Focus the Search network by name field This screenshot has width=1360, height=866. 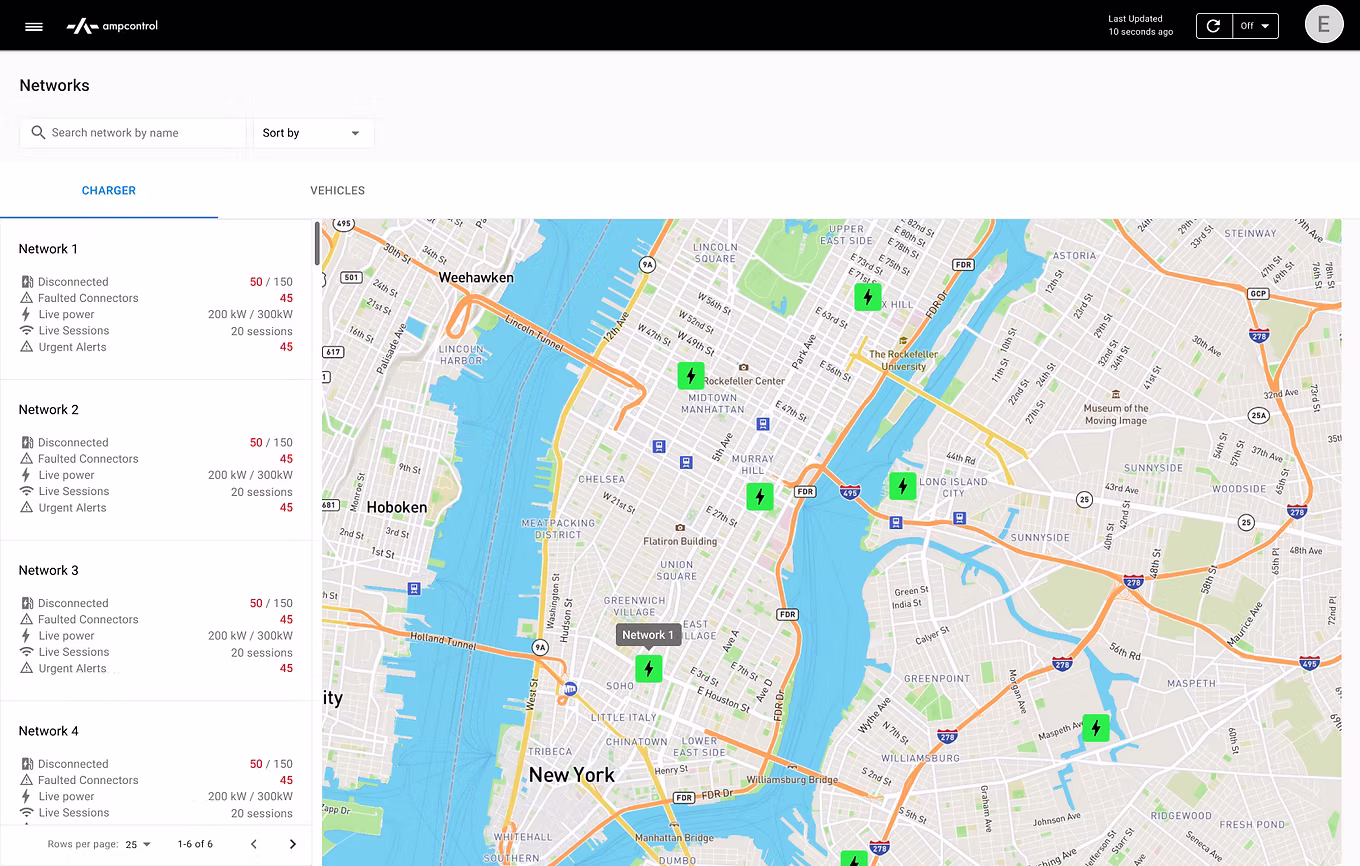tap(133, 133)
